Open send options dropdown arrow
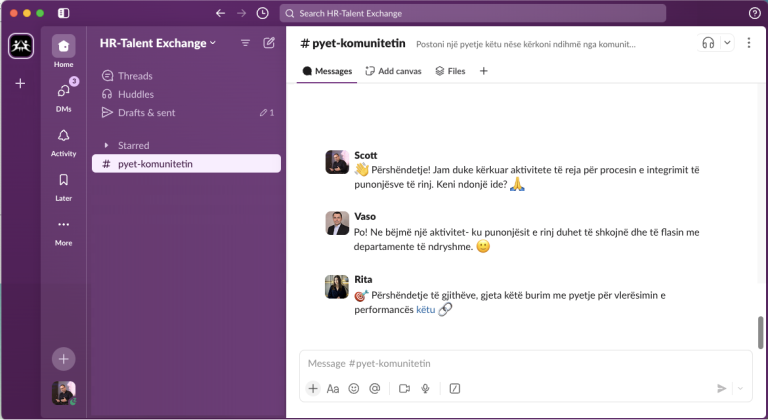 pos(740,388)
